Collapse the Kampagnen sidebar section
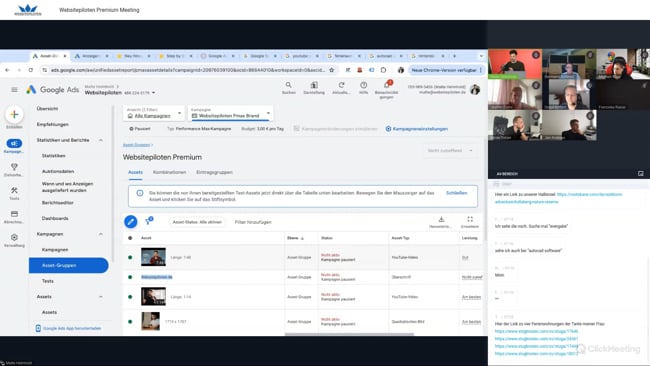The height and width of the screenshot is (366, 650). click(101, 234)
